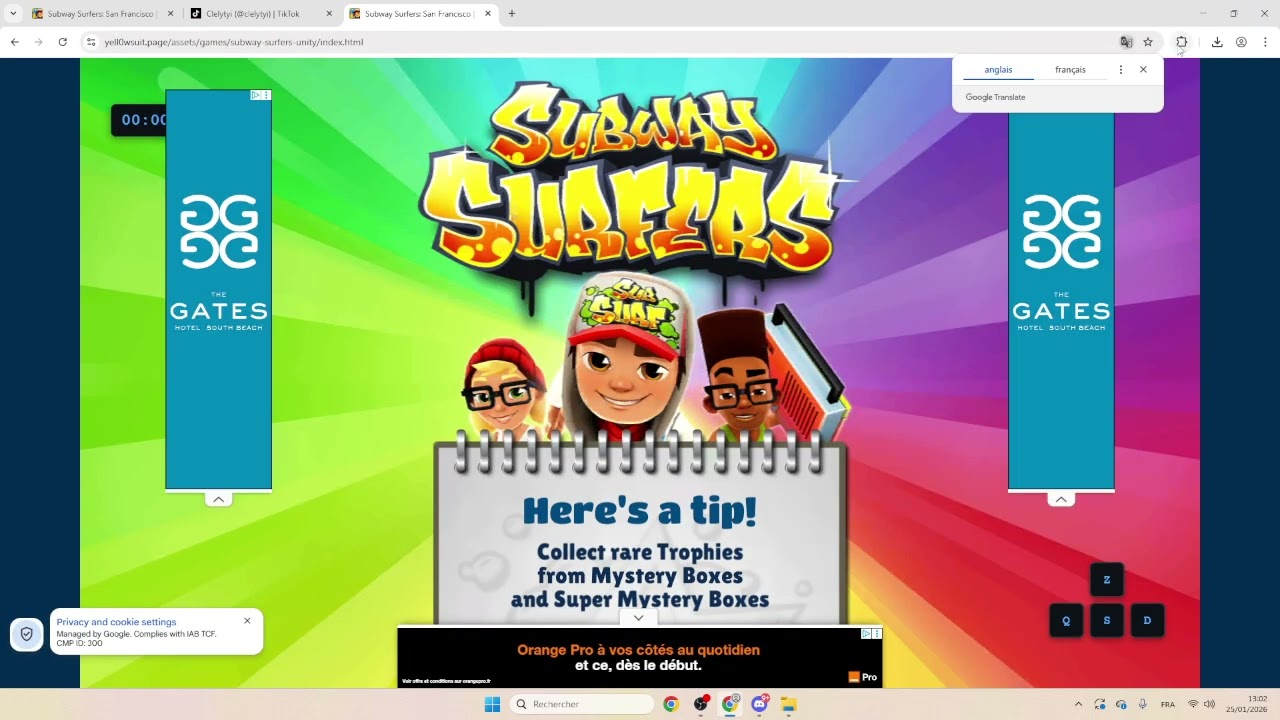Click the on-screen S key
Screen dimensions: 1280x720
pos(1106,620)
